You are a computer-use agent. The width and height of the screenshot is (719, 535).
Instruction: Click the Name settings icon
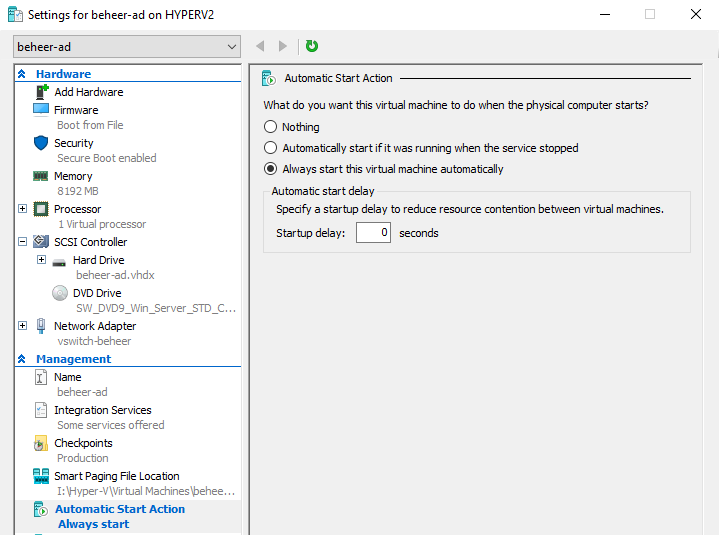click(41, 377)
